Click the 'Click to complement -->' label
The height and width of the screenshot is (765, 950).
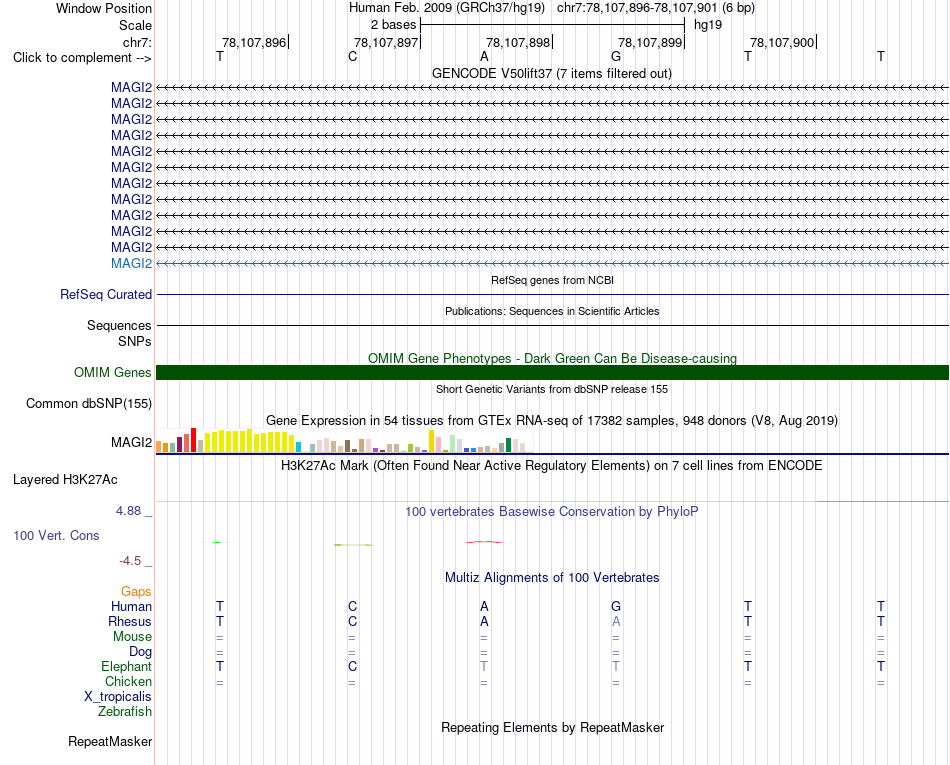tap(82, 58)
